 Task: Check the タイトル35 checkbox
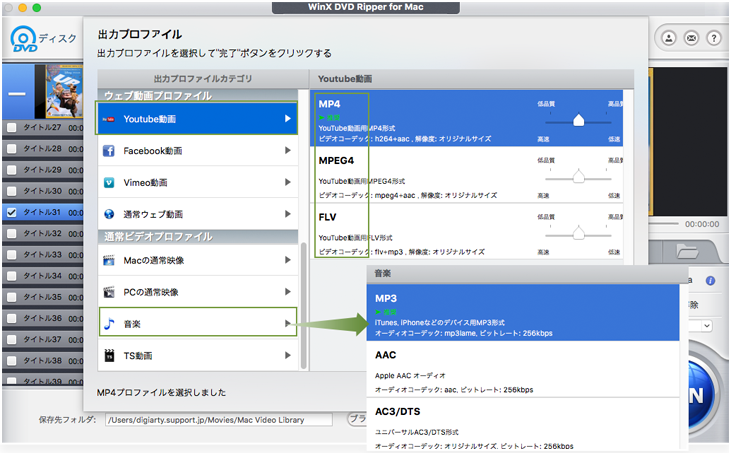[12, 297]
